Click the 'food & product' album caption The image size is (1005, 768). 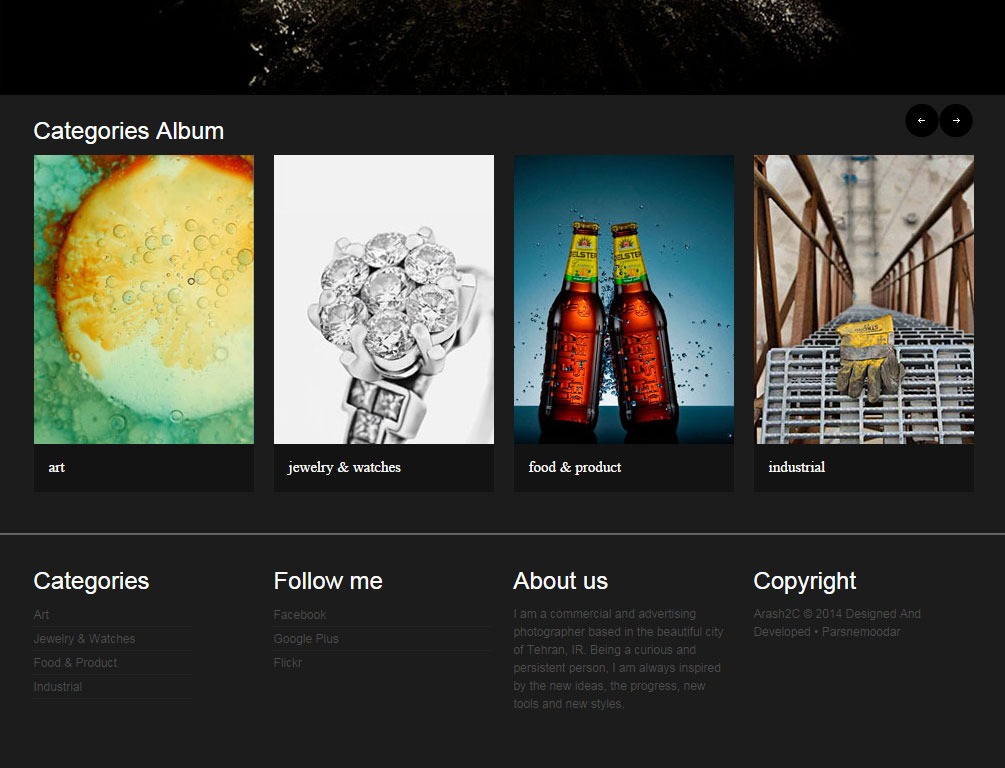[x=575, y=467]
